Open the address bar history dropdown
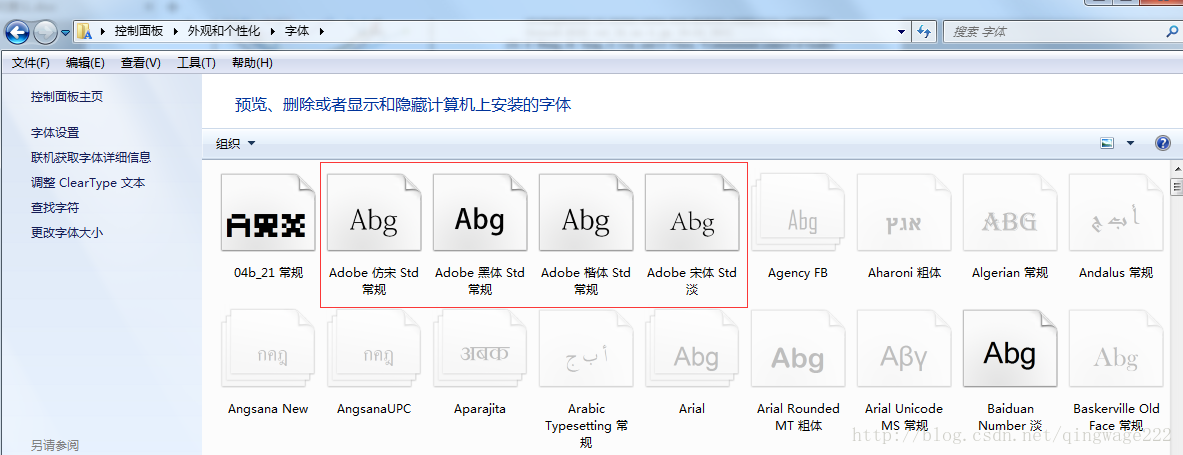The width and height of the screenshot is (1183, 455). (902, 32)
